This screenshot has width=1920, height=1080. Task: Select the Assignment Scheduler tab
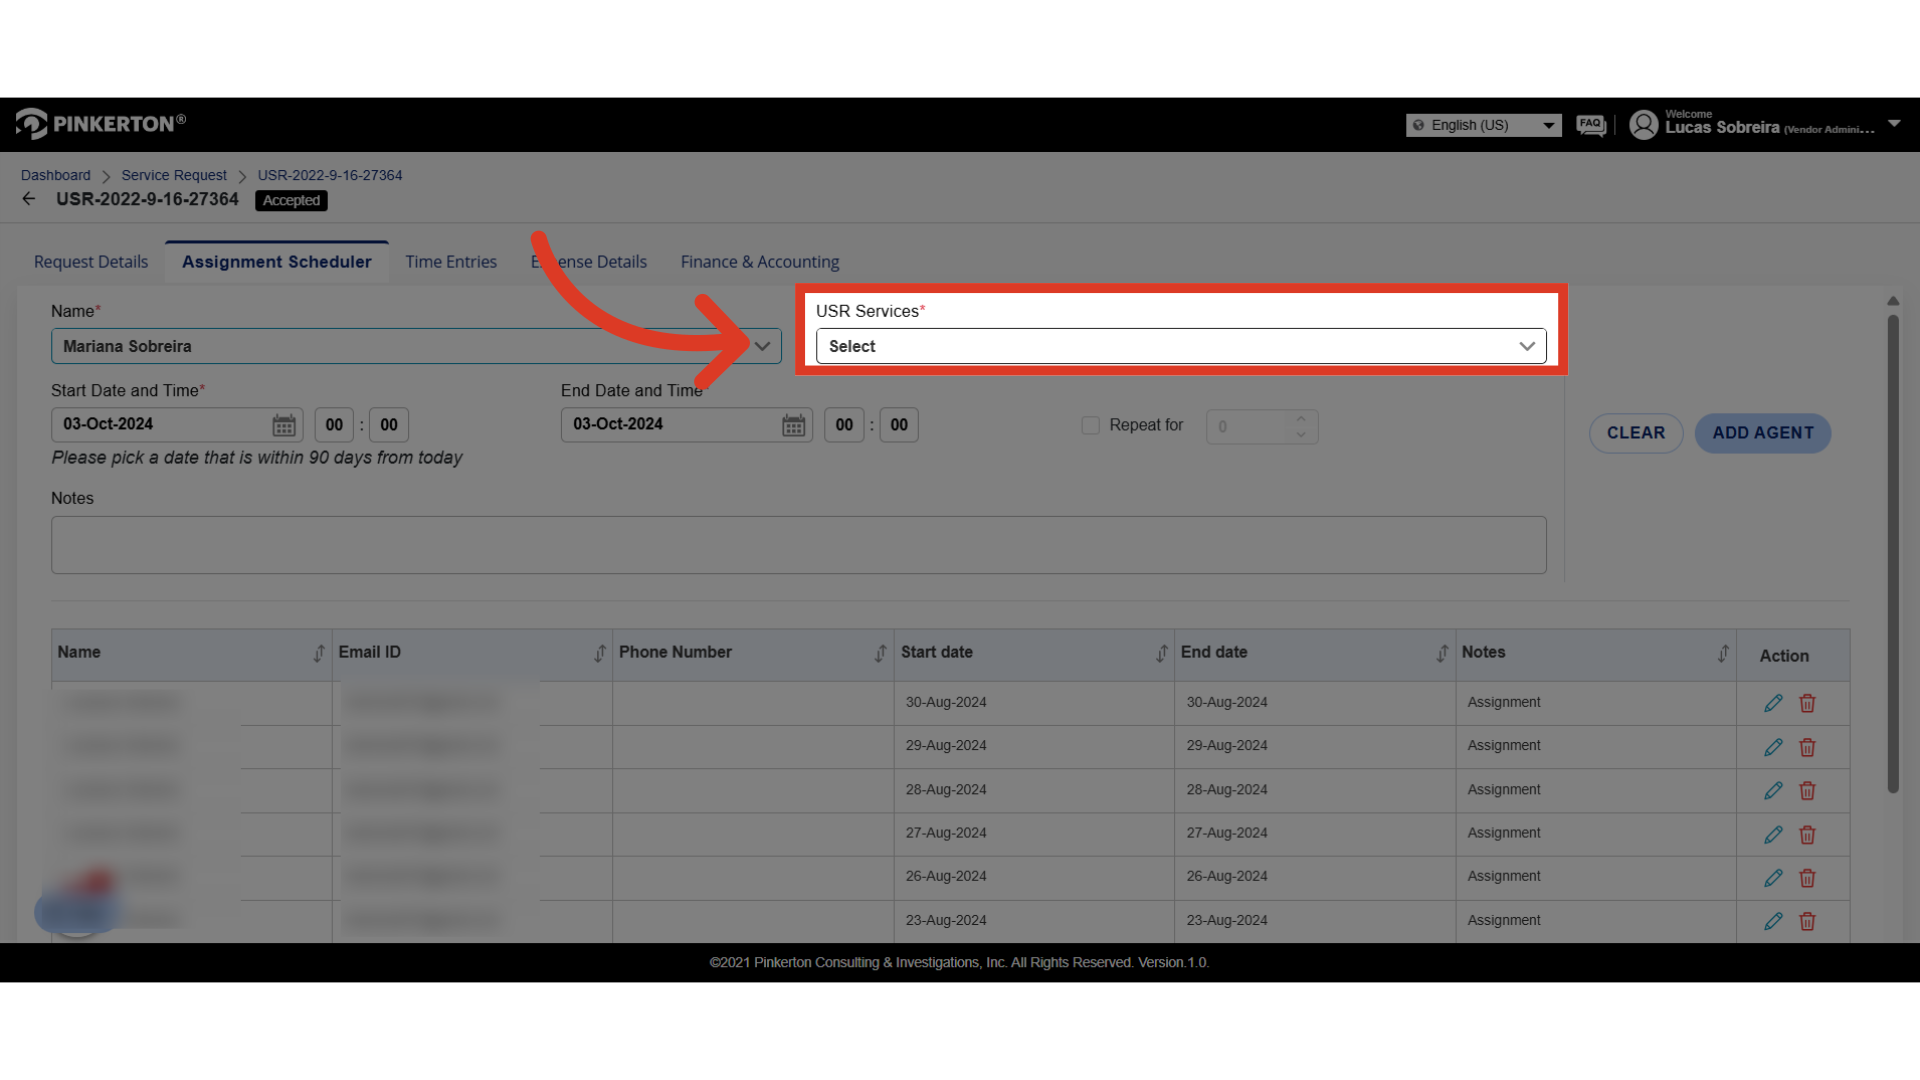tap(277, 262)
